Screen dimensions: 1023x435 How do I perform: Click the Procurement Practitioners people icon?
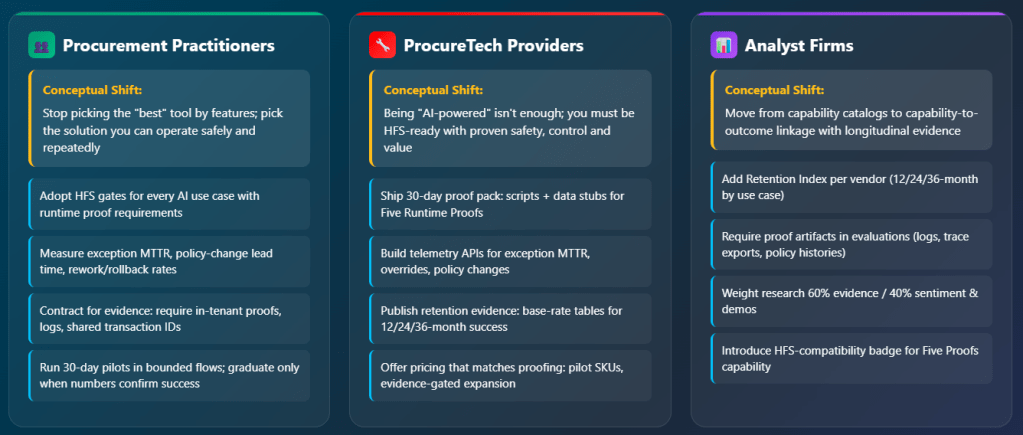[x=41, y=45]
